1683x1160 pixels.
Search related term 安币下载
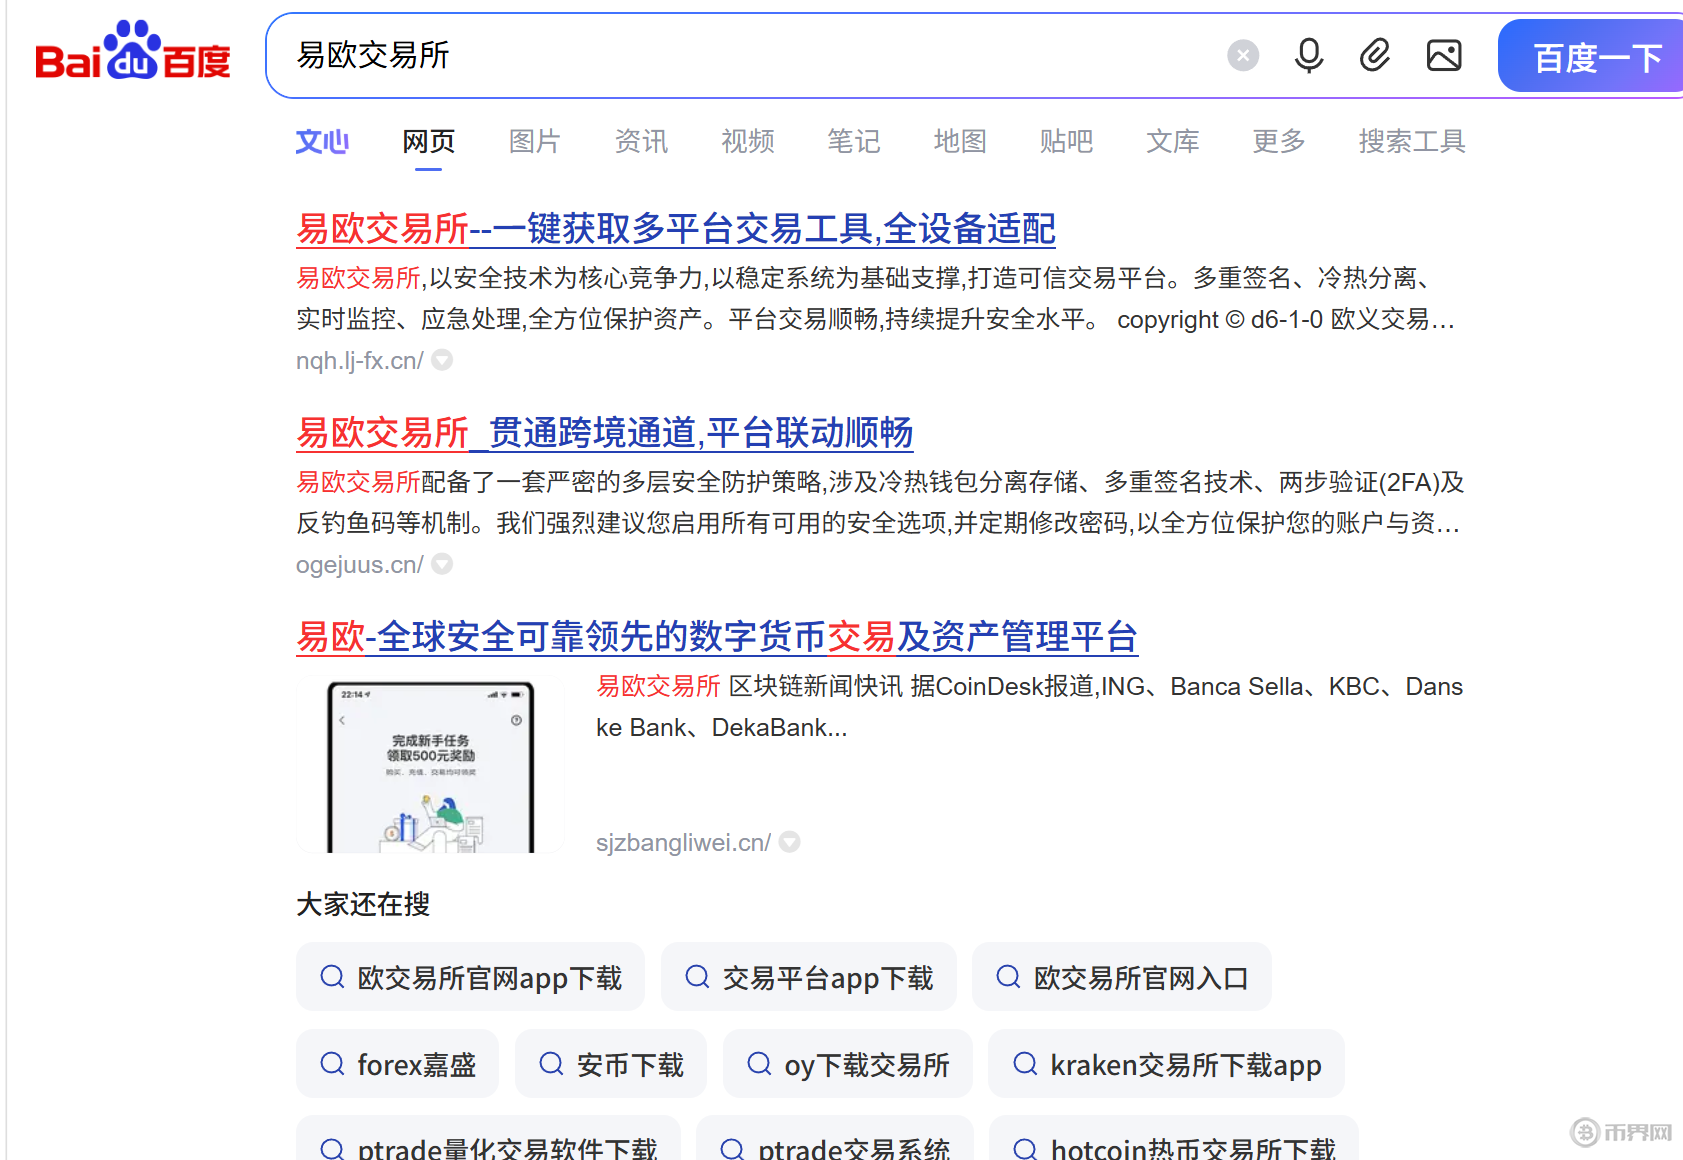click(611, 1064)
